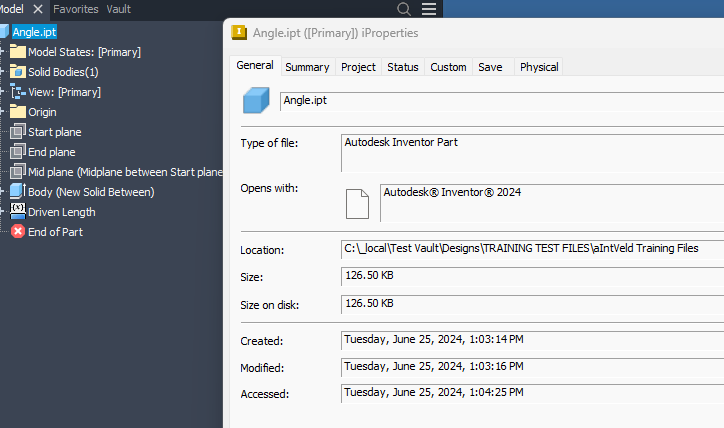Click the Solid Bodies folder icon
Screen dimensions: 724x428
click(18, 72)
